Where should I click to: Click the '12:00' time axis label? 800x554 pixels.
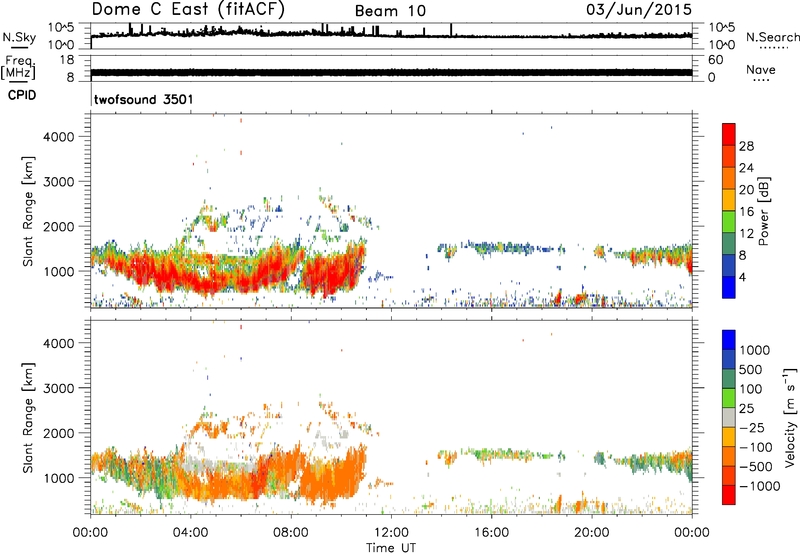tap(391, 533)
